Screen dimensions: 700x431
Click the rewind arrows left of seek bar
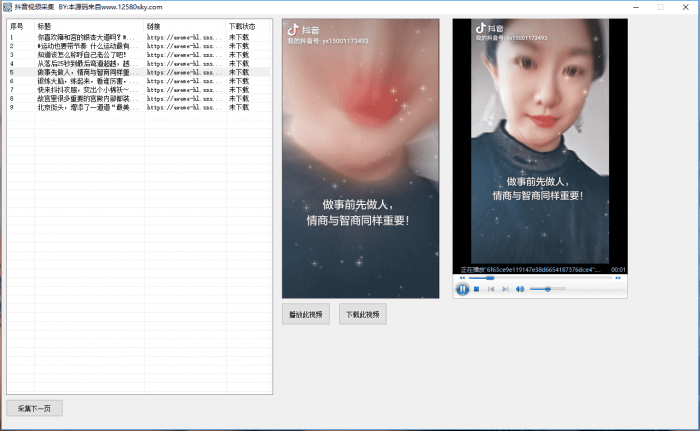(461, 278)
